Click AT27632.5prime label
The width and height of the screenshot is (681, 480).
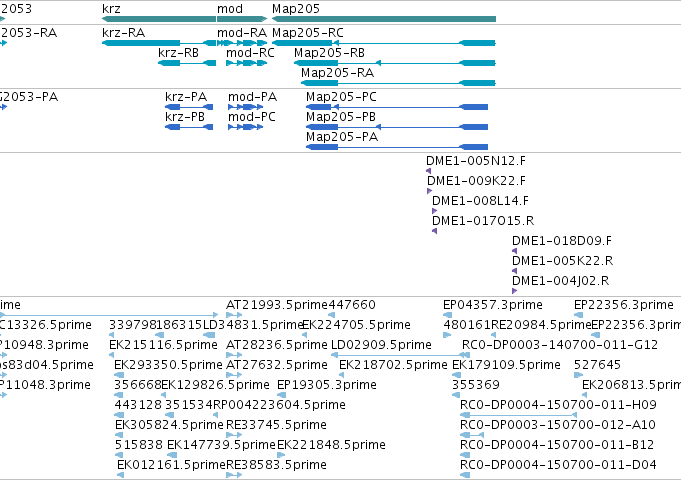(277, 364)
